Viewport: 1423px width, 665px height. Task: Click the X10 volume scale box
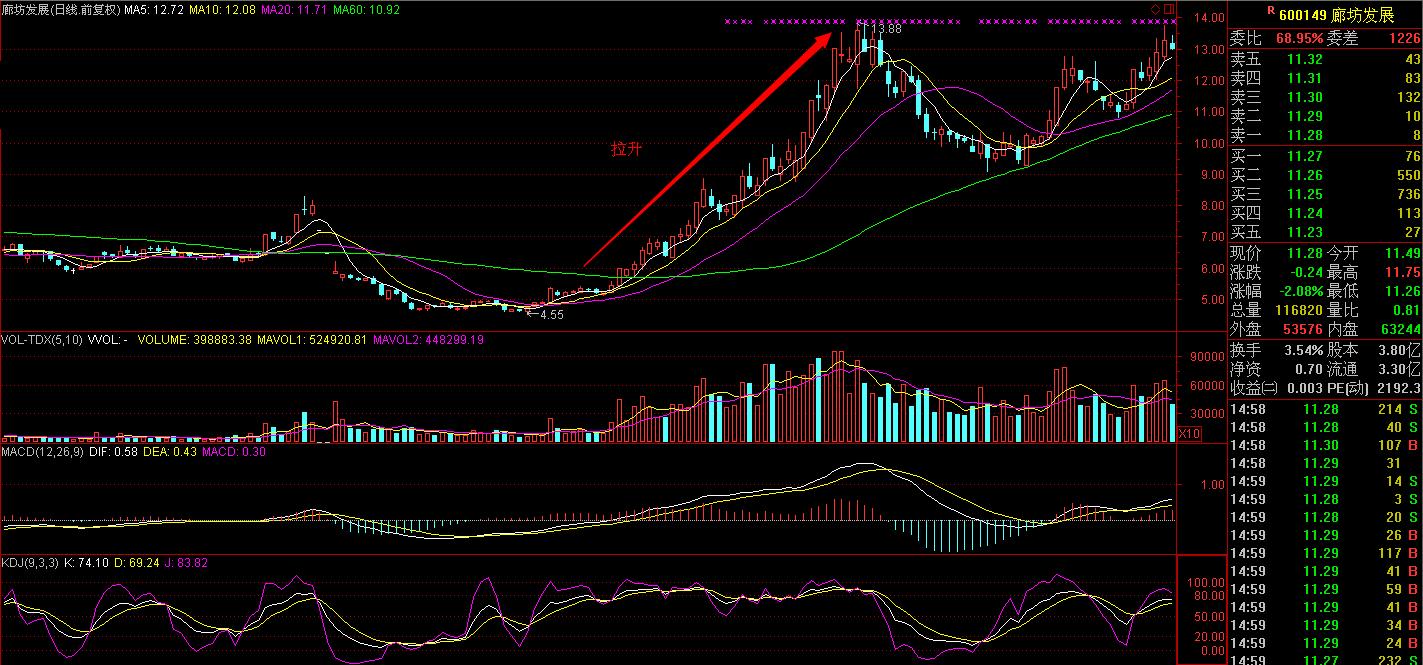(x=1189, y=433)
